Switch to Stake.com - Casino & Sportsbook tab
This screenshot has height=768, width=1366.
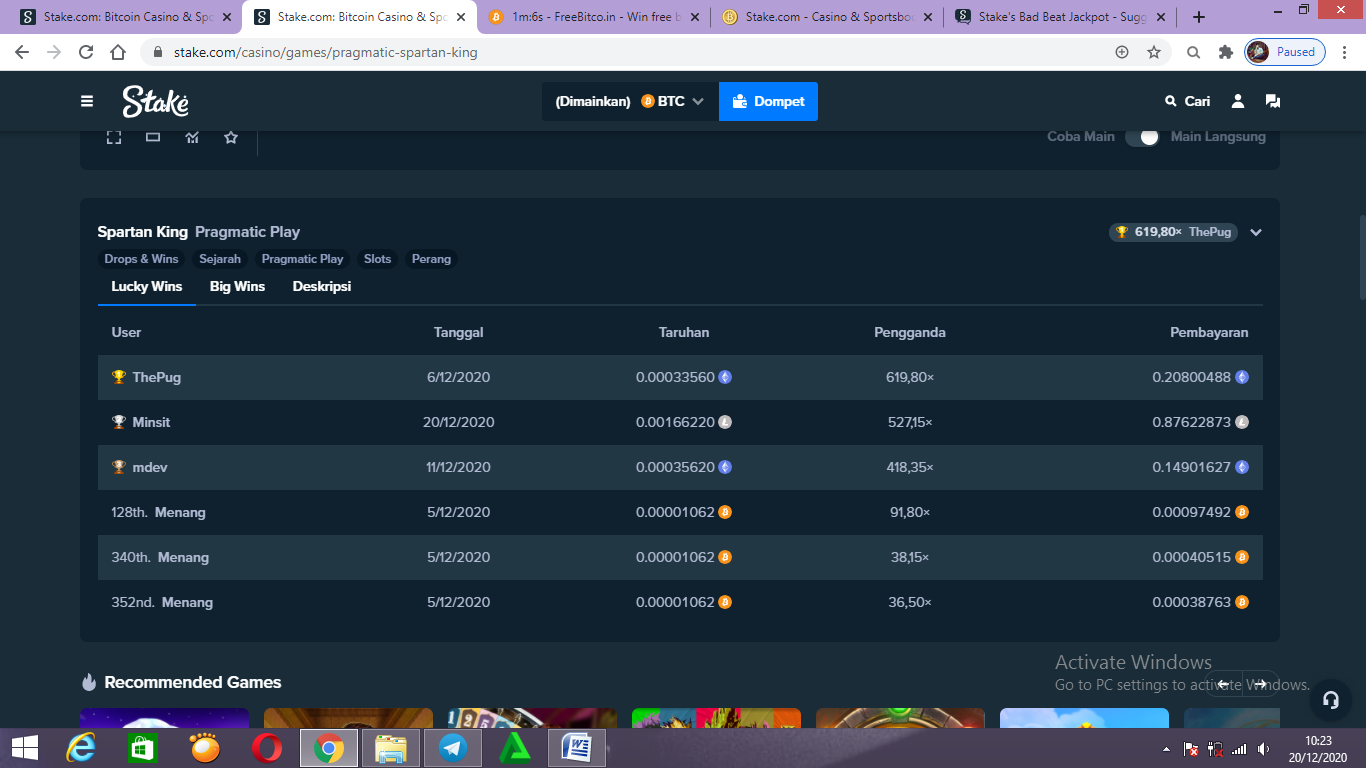point(826,17)
